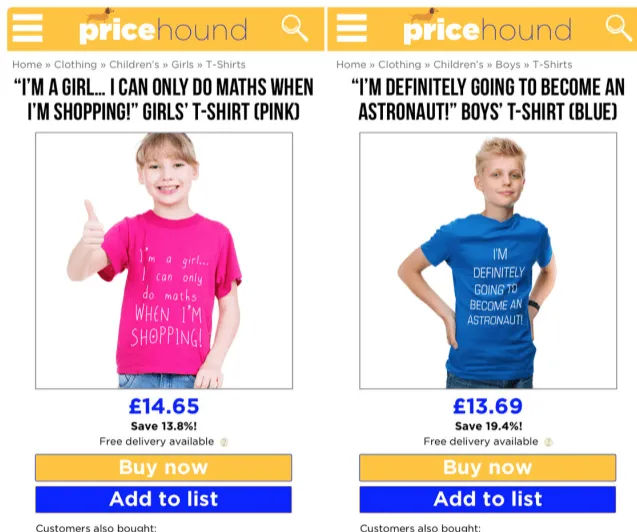Add the pink girls' t-shirt to list
The width and height of the screenshot is (637, 532).
(x=163, y=499)
